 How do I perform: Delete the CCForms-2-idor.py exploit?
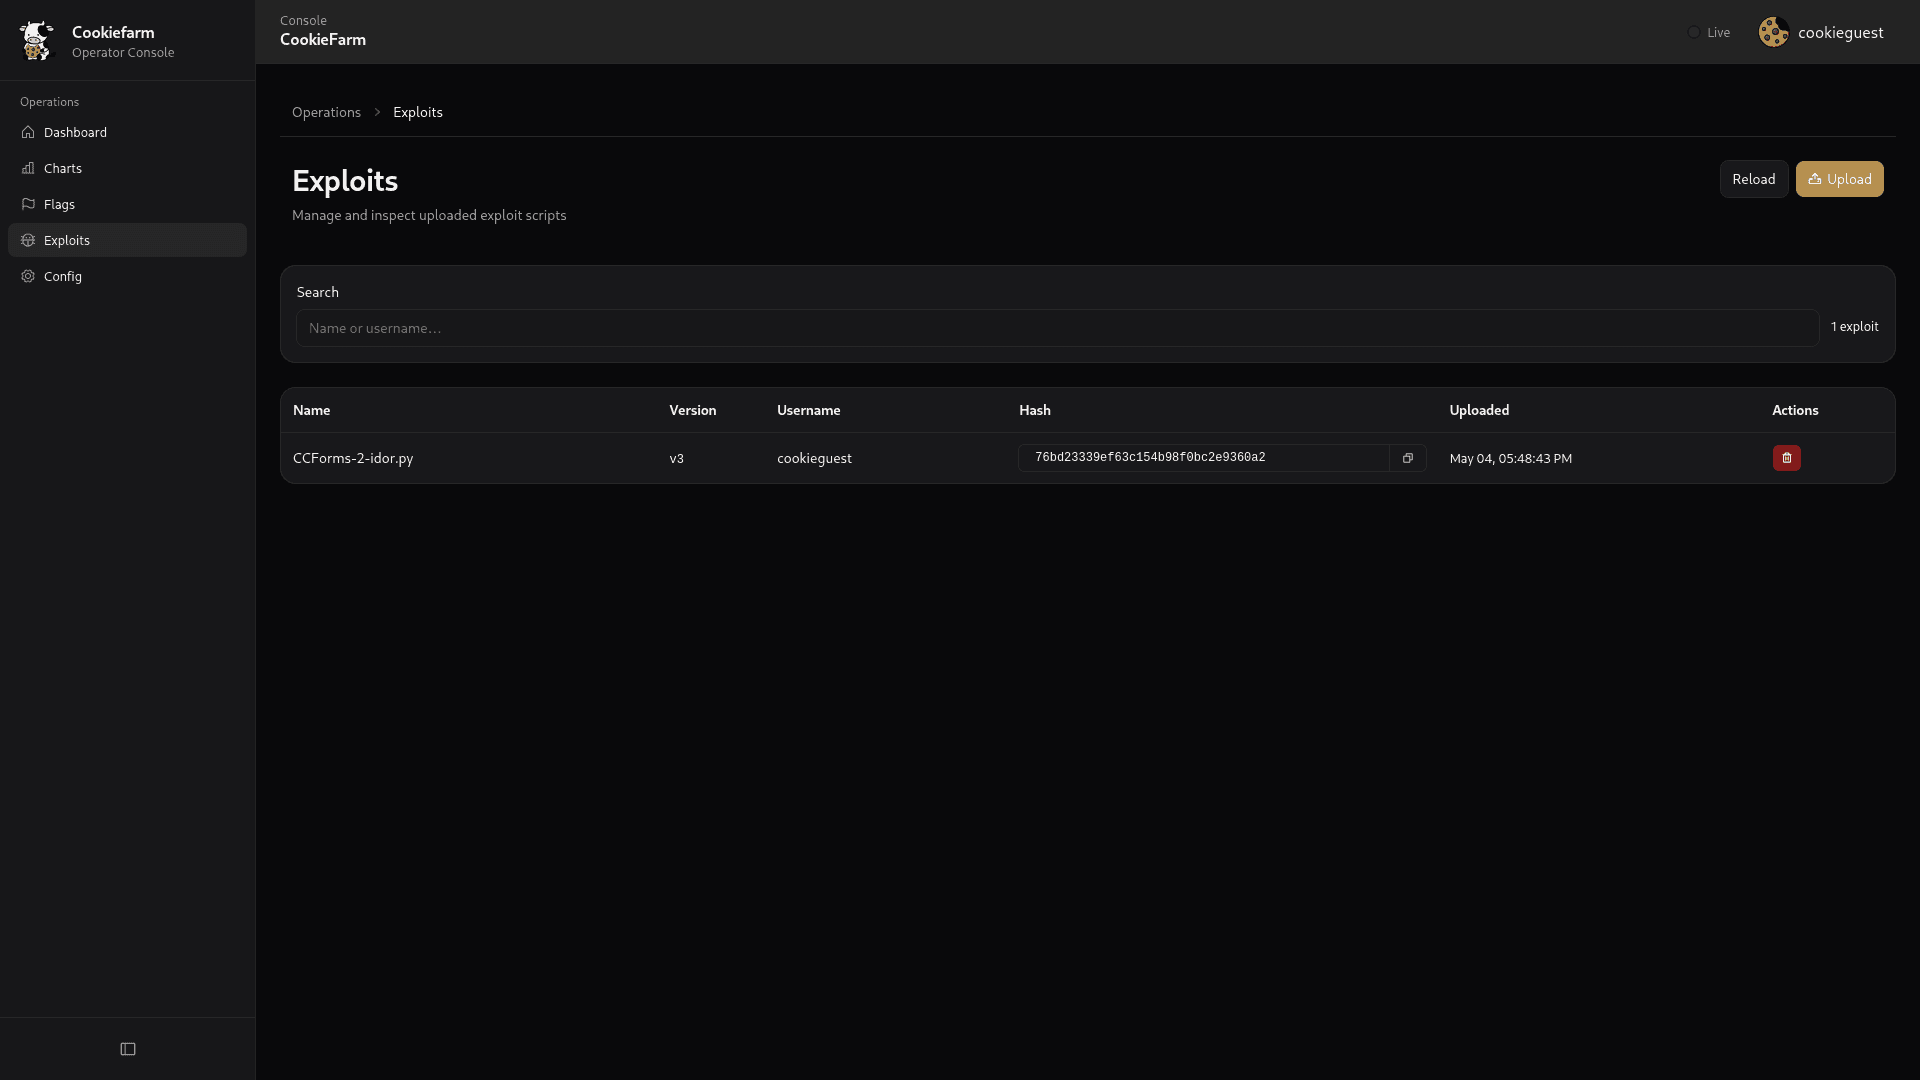pyautogui.click(x=1786, y=458)
